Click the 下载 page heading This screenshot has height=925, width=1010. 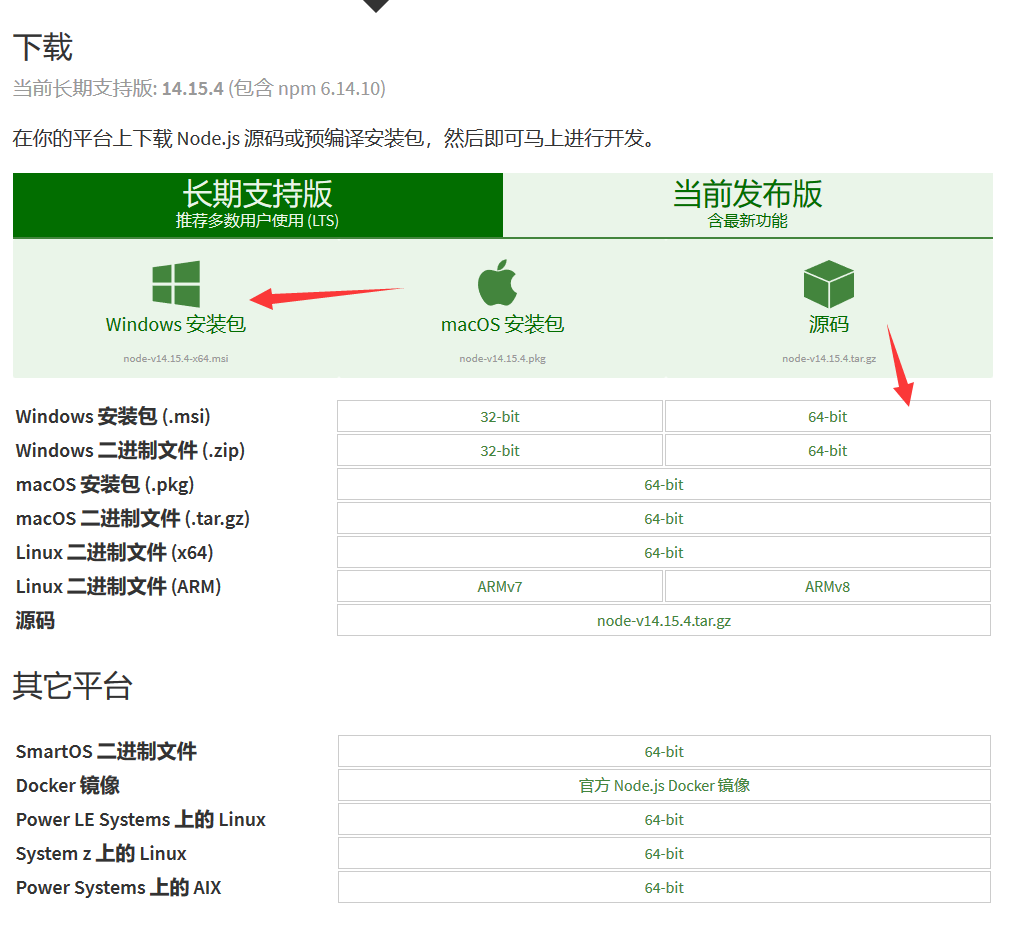[x=43, y=48]
